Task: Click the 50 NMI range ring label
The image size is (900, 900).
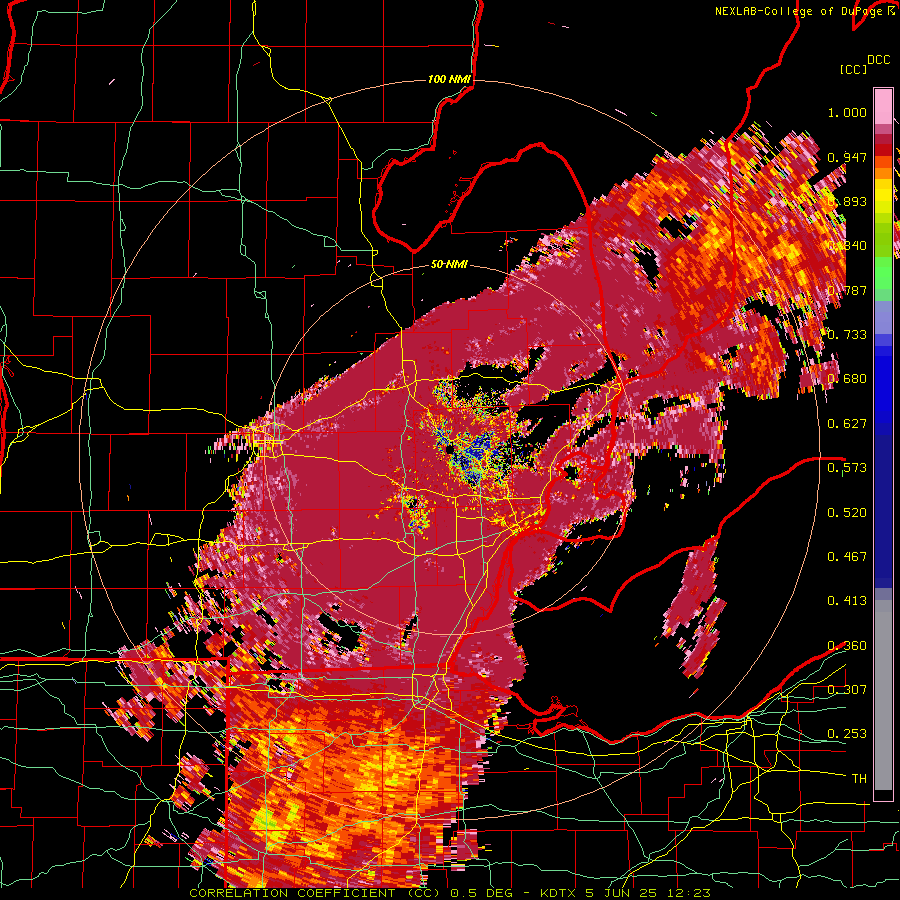Action: [449, 264]
